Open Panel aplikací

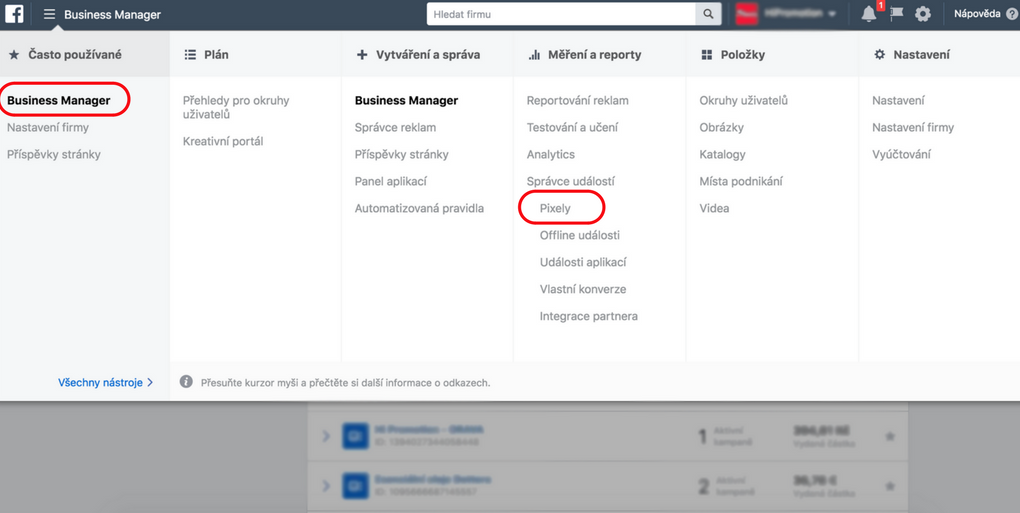[391, 181]
